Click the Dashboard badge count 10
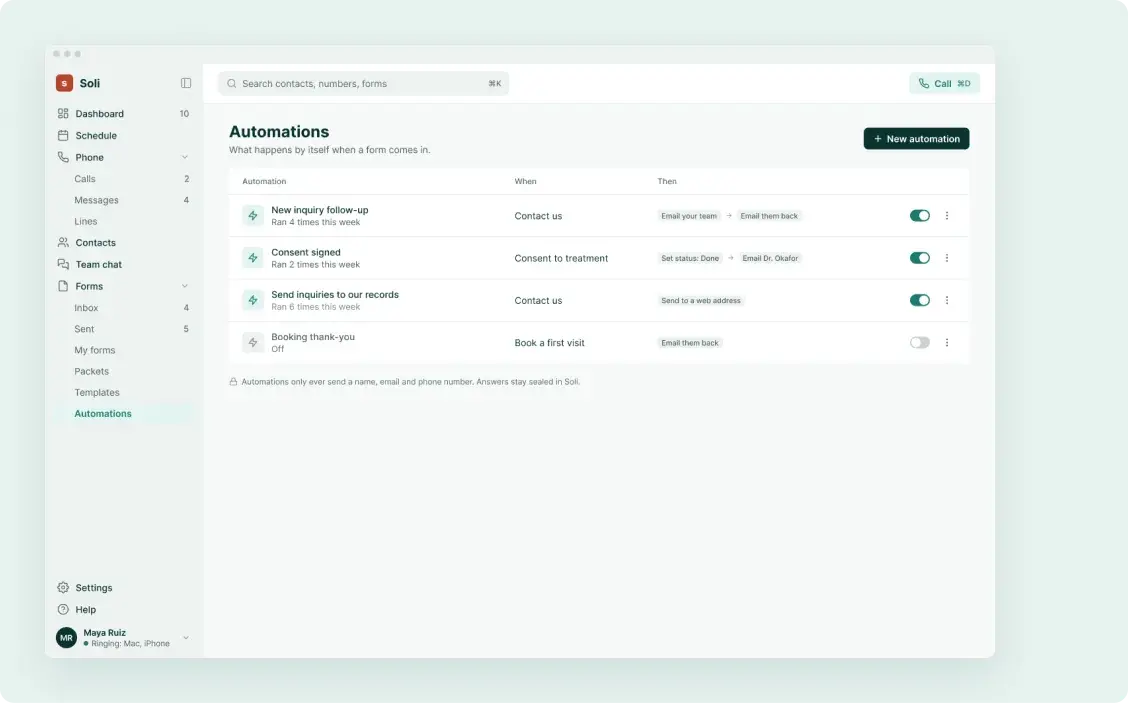1128x703 pixels. (184, 114)
